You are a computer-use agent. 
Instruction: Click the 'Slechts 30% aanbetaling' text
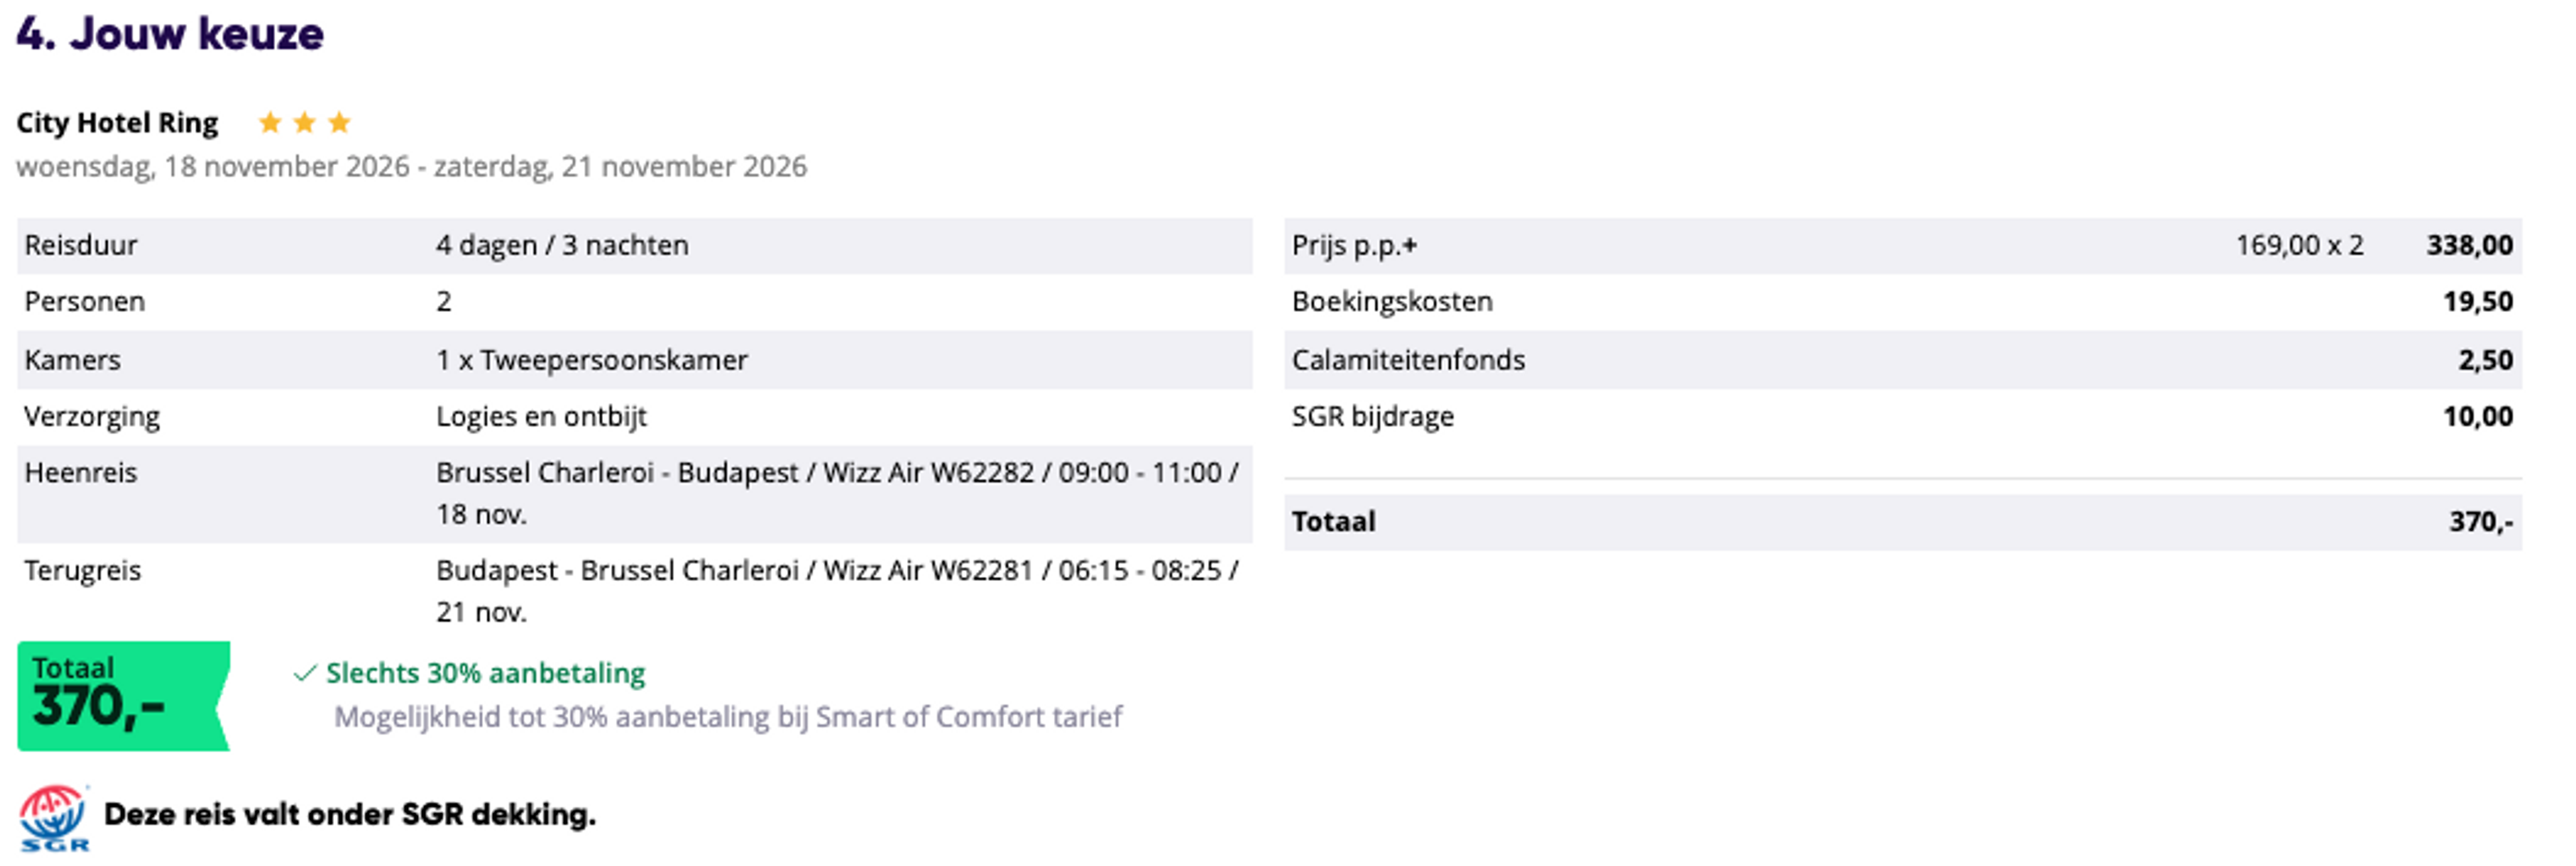[485, 673]
